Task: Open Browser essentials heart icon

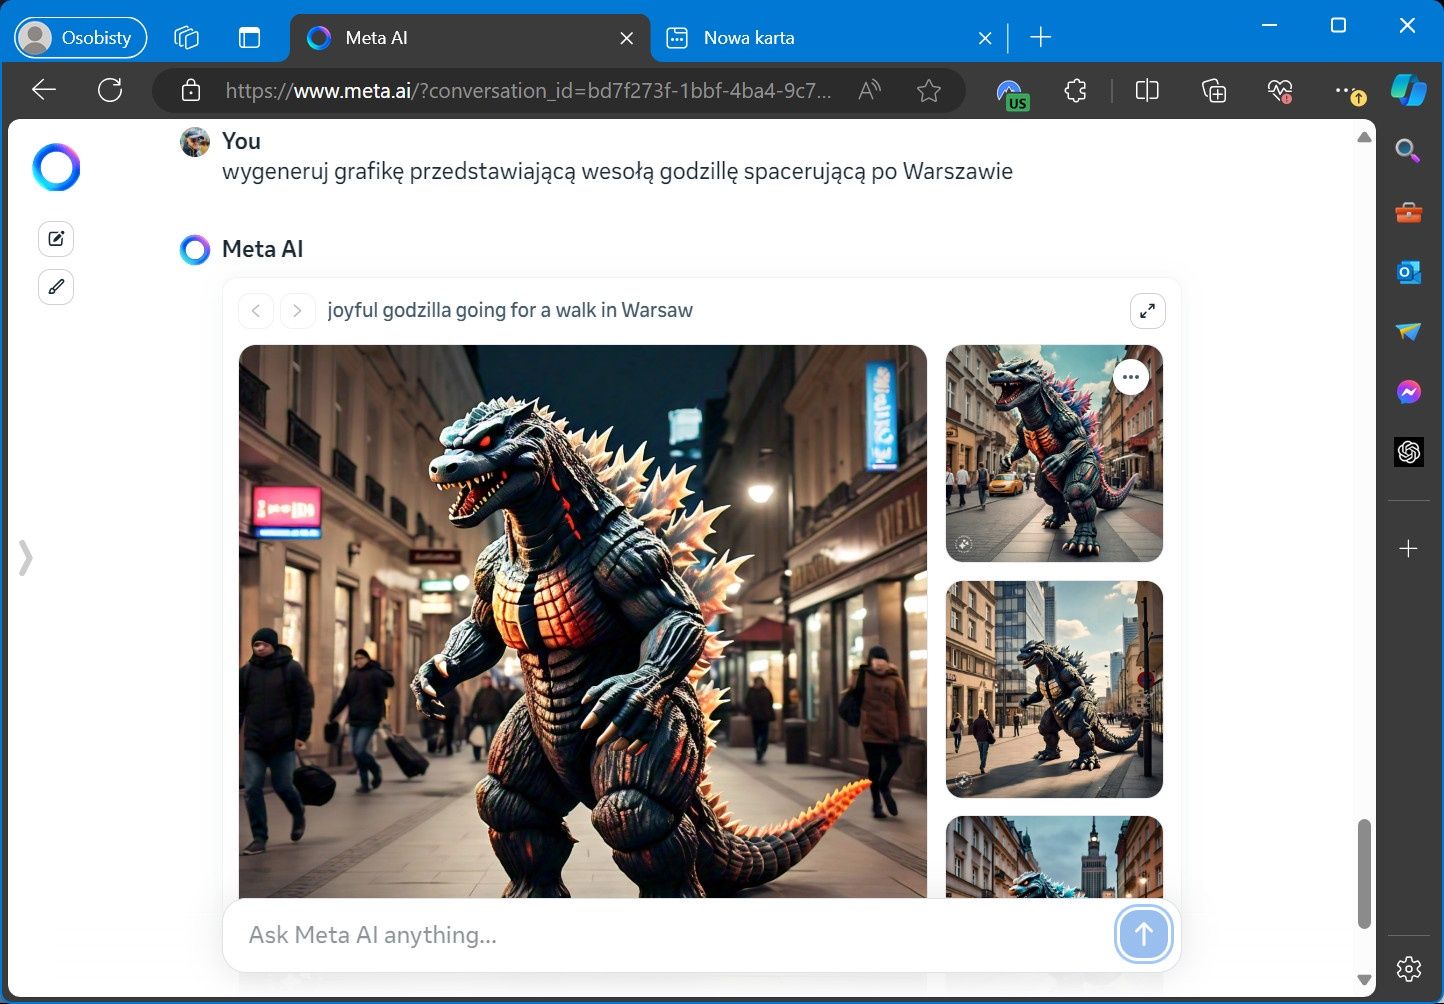Action: click(1280, 91)
